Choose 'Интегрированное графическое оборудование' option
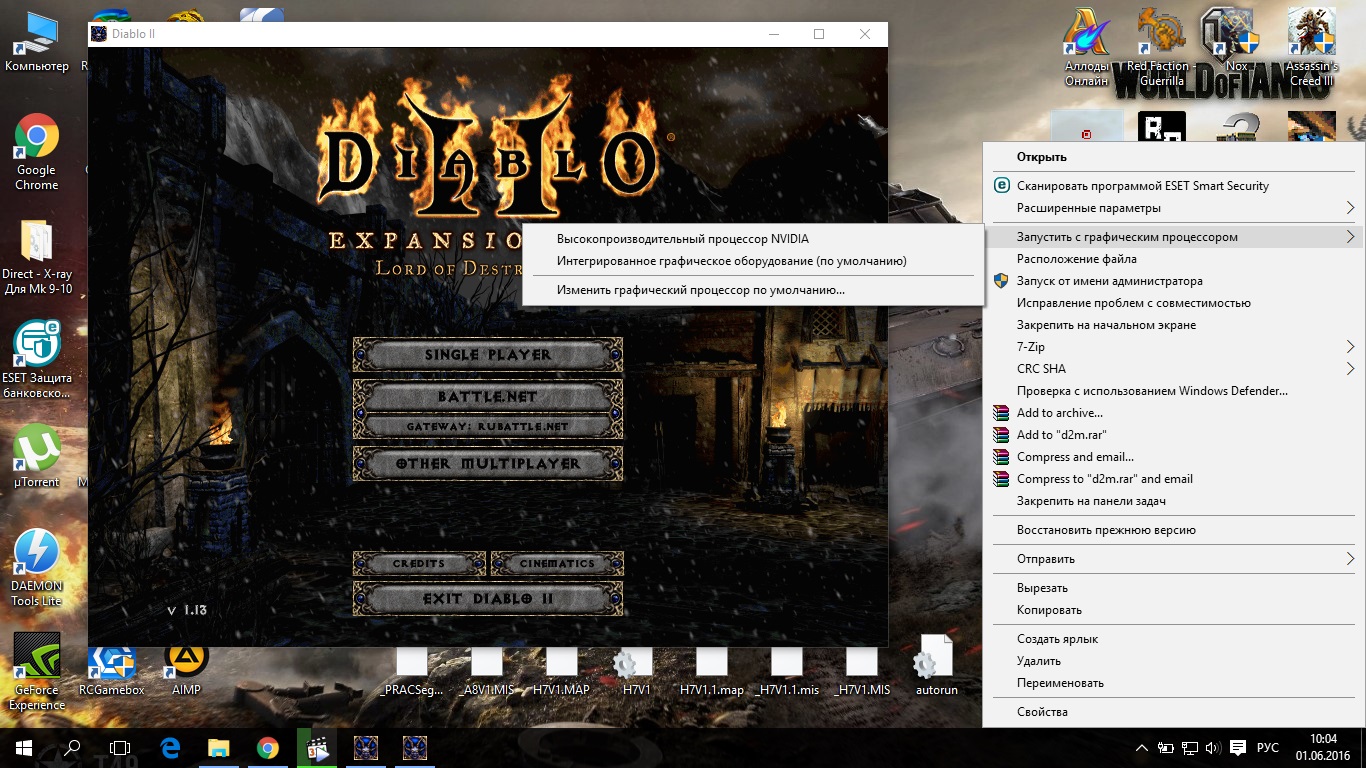 pyautogui.click(x=731, y=261)
